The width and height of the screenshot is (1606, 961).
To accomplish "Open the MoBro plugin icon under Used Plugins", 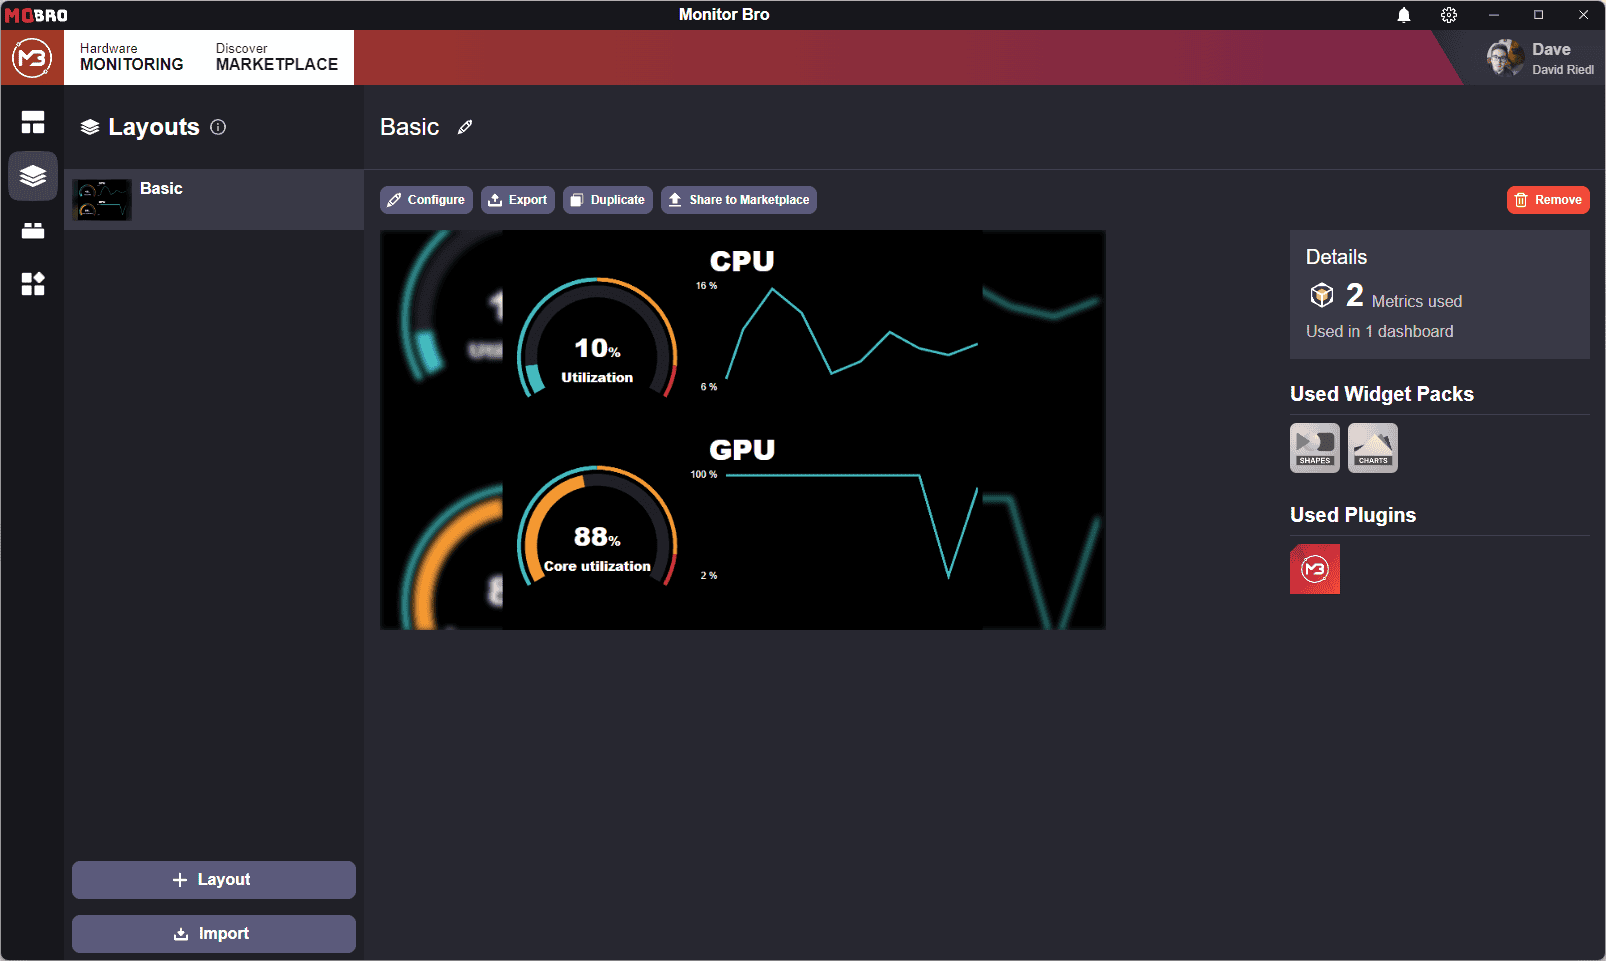I will pyautogui.click(x=1315, y=569).
